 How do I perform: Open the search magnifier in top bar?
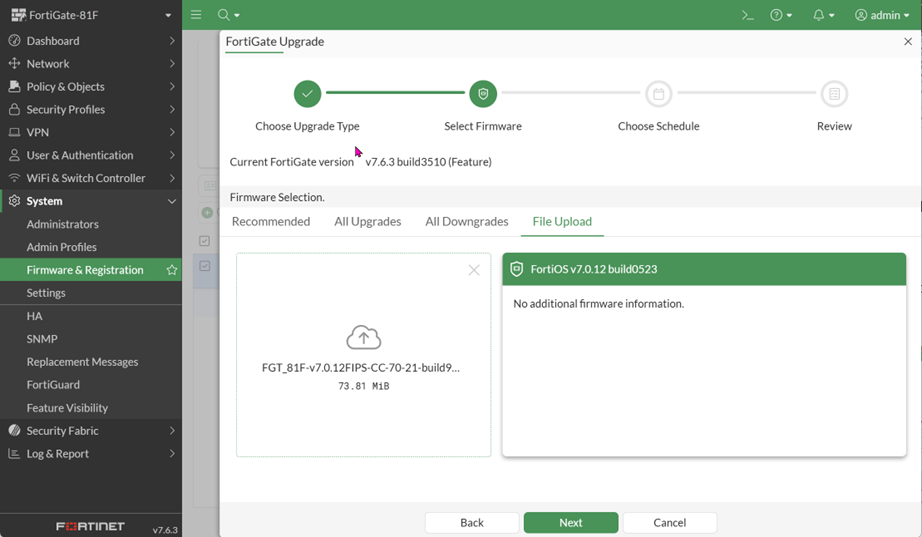(224, 15)
